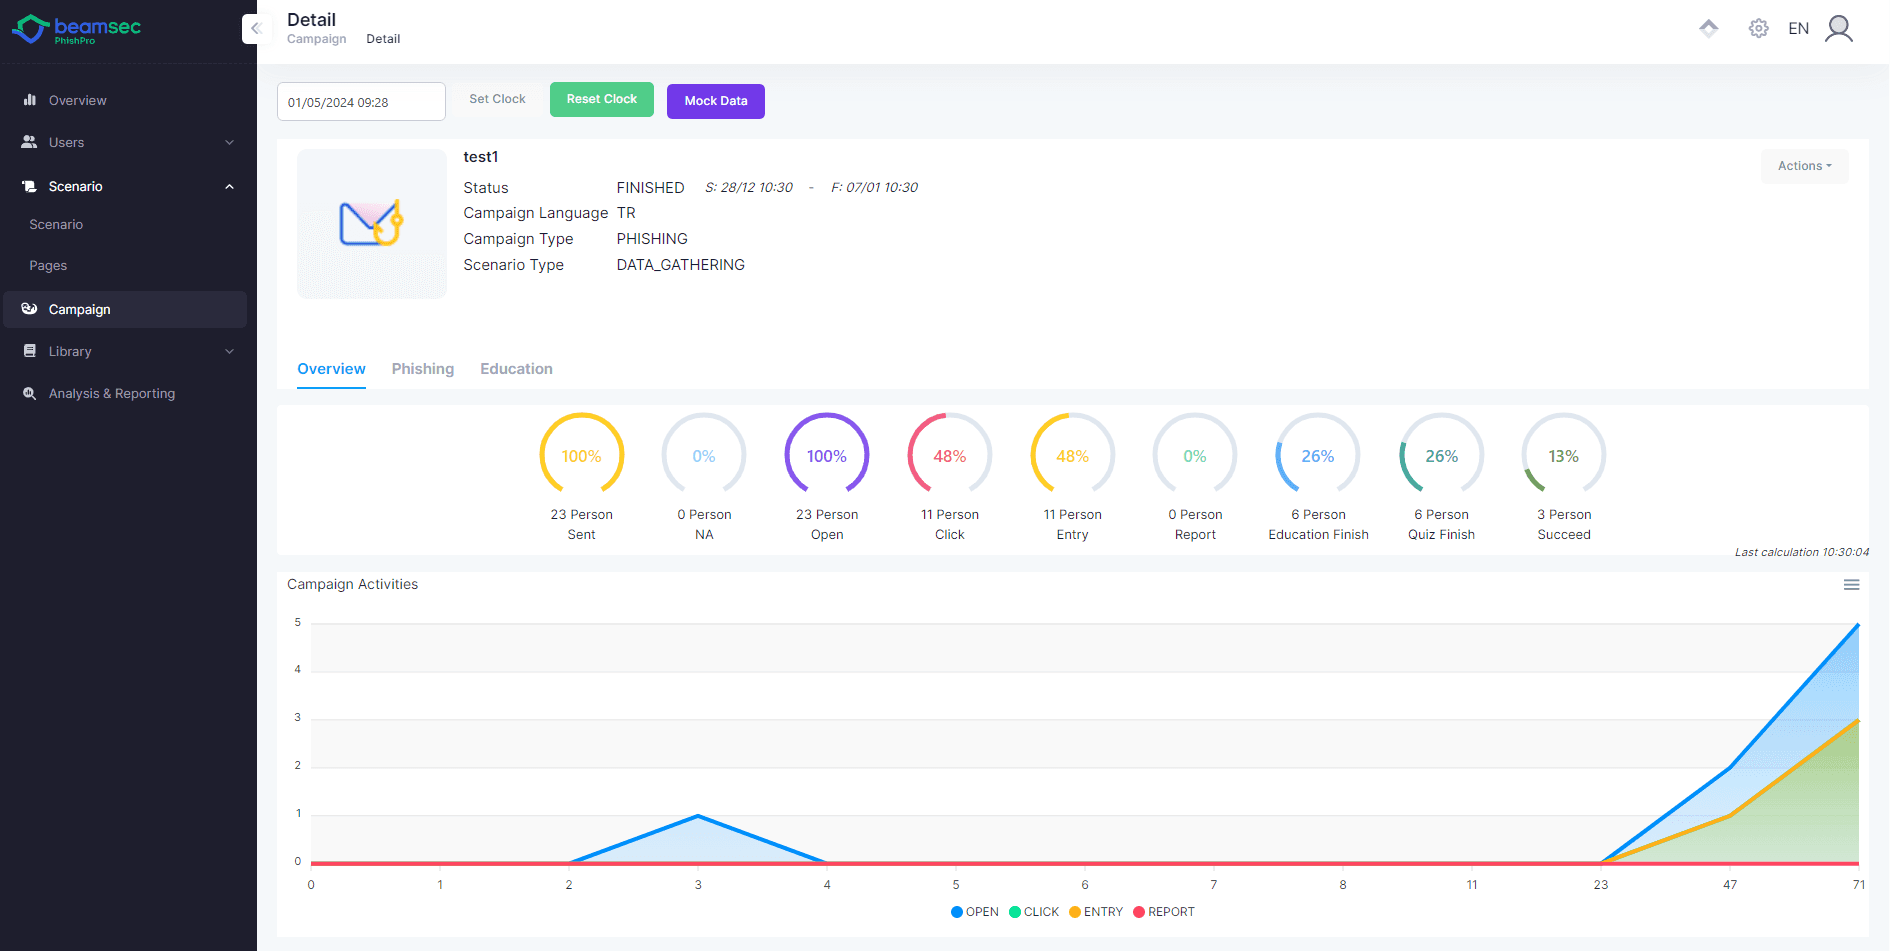Open the Education tab
The height and width of the screenshot is (951, 1890).
point(516,368)
